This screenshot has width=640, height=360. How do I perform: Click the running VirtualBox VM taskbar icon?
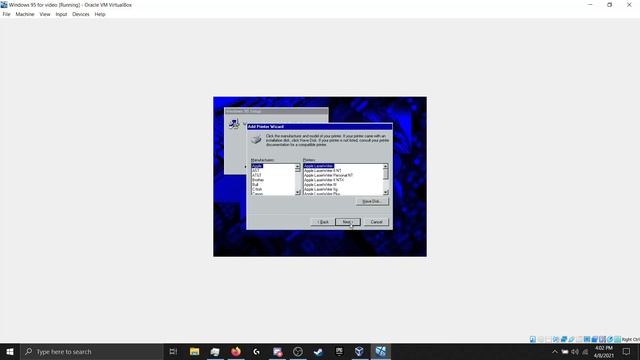coord(380,351)
